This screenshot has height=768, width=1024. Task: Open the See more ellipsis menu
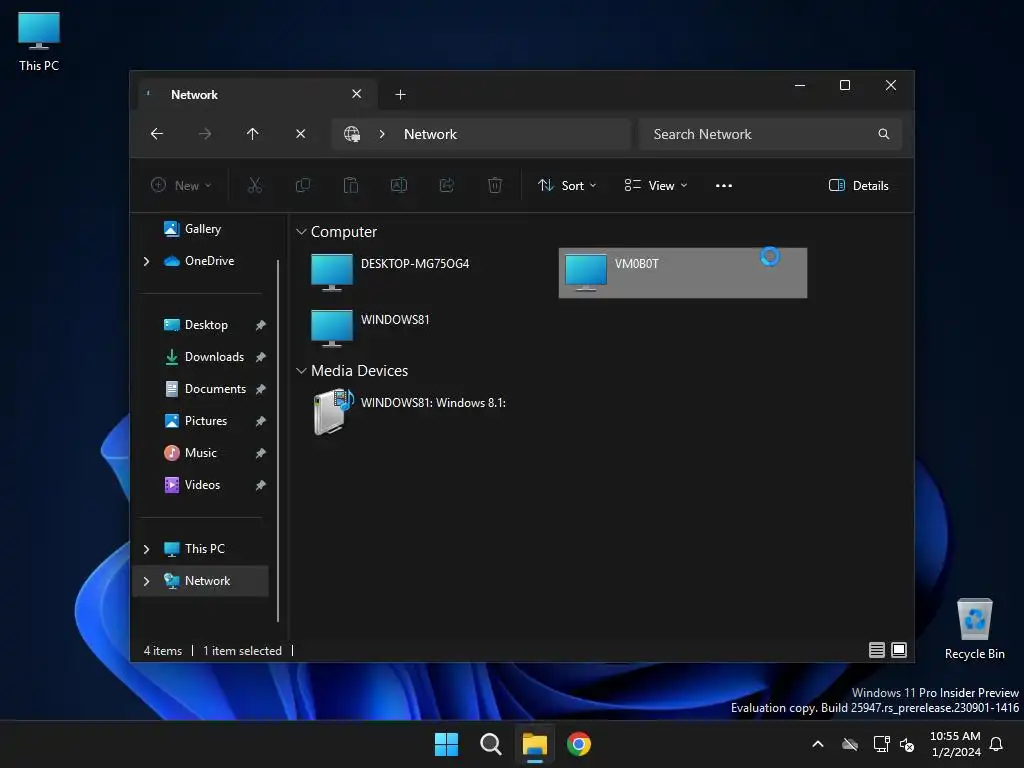pos(724,185)
